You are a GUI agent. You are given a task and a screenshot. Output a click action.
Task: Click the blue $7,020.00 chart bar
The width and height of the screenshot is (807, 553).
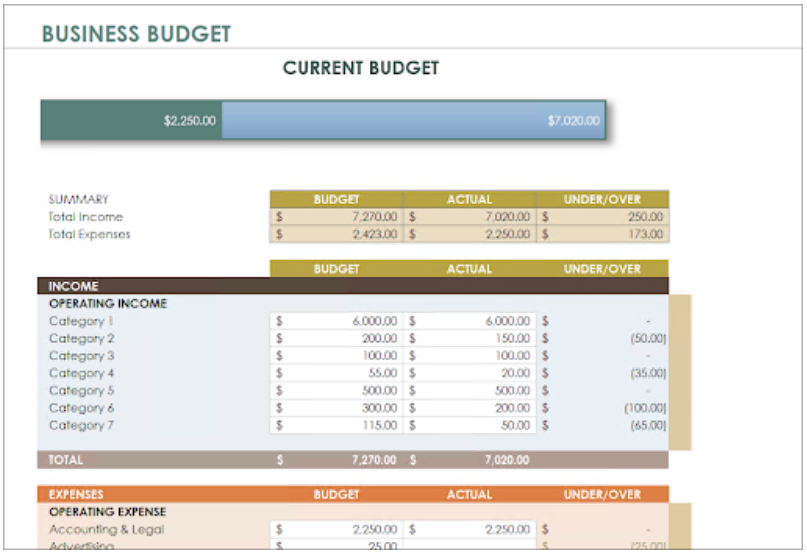coord(413,120)
